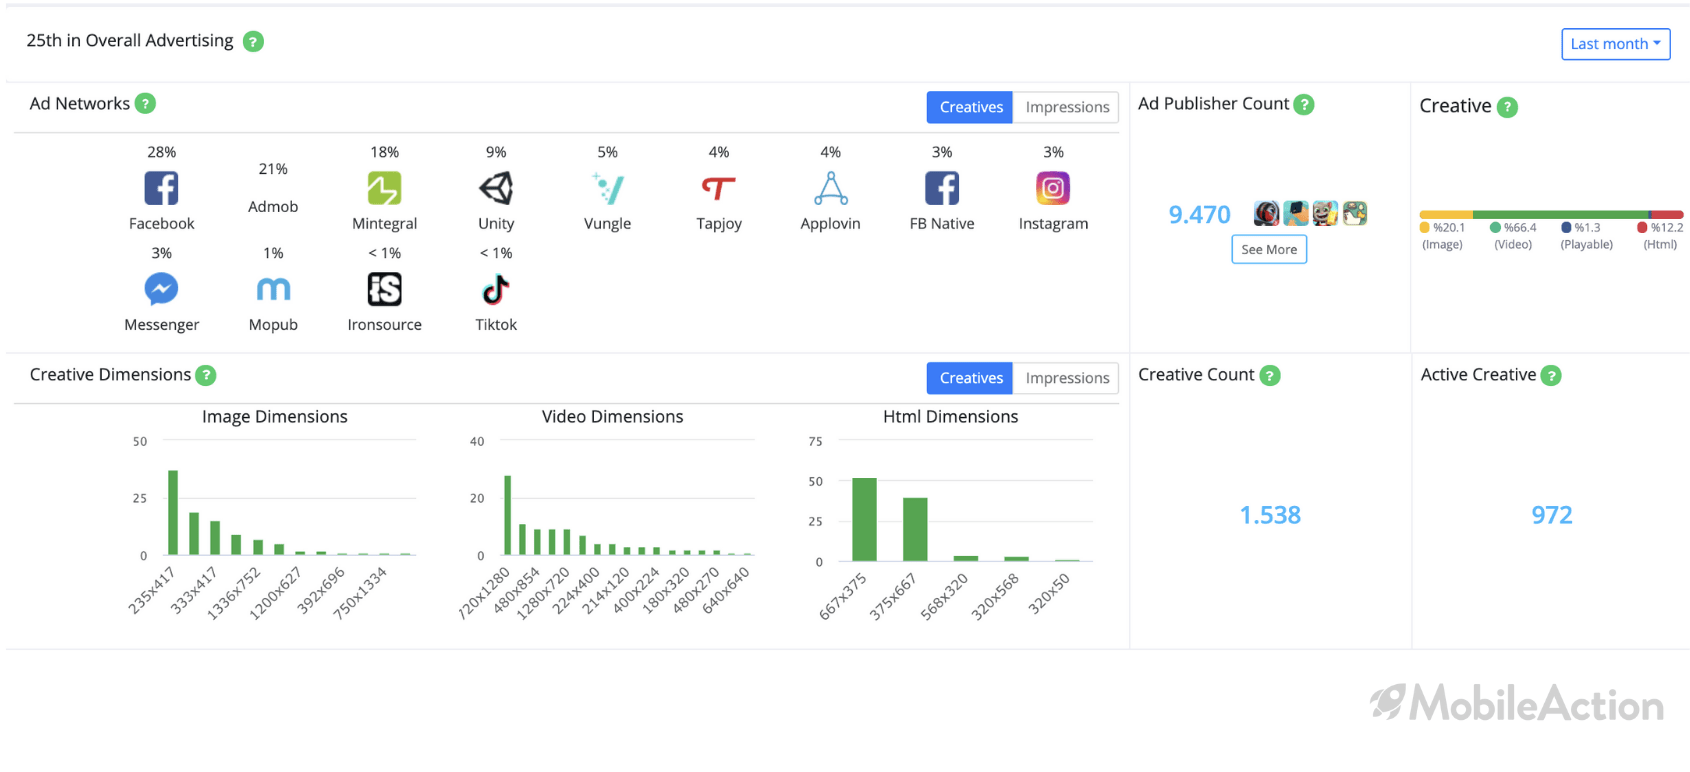Switch Ad Networks to Creatives view
This screenshot has width=1690, height=772.
click(971, 107)
